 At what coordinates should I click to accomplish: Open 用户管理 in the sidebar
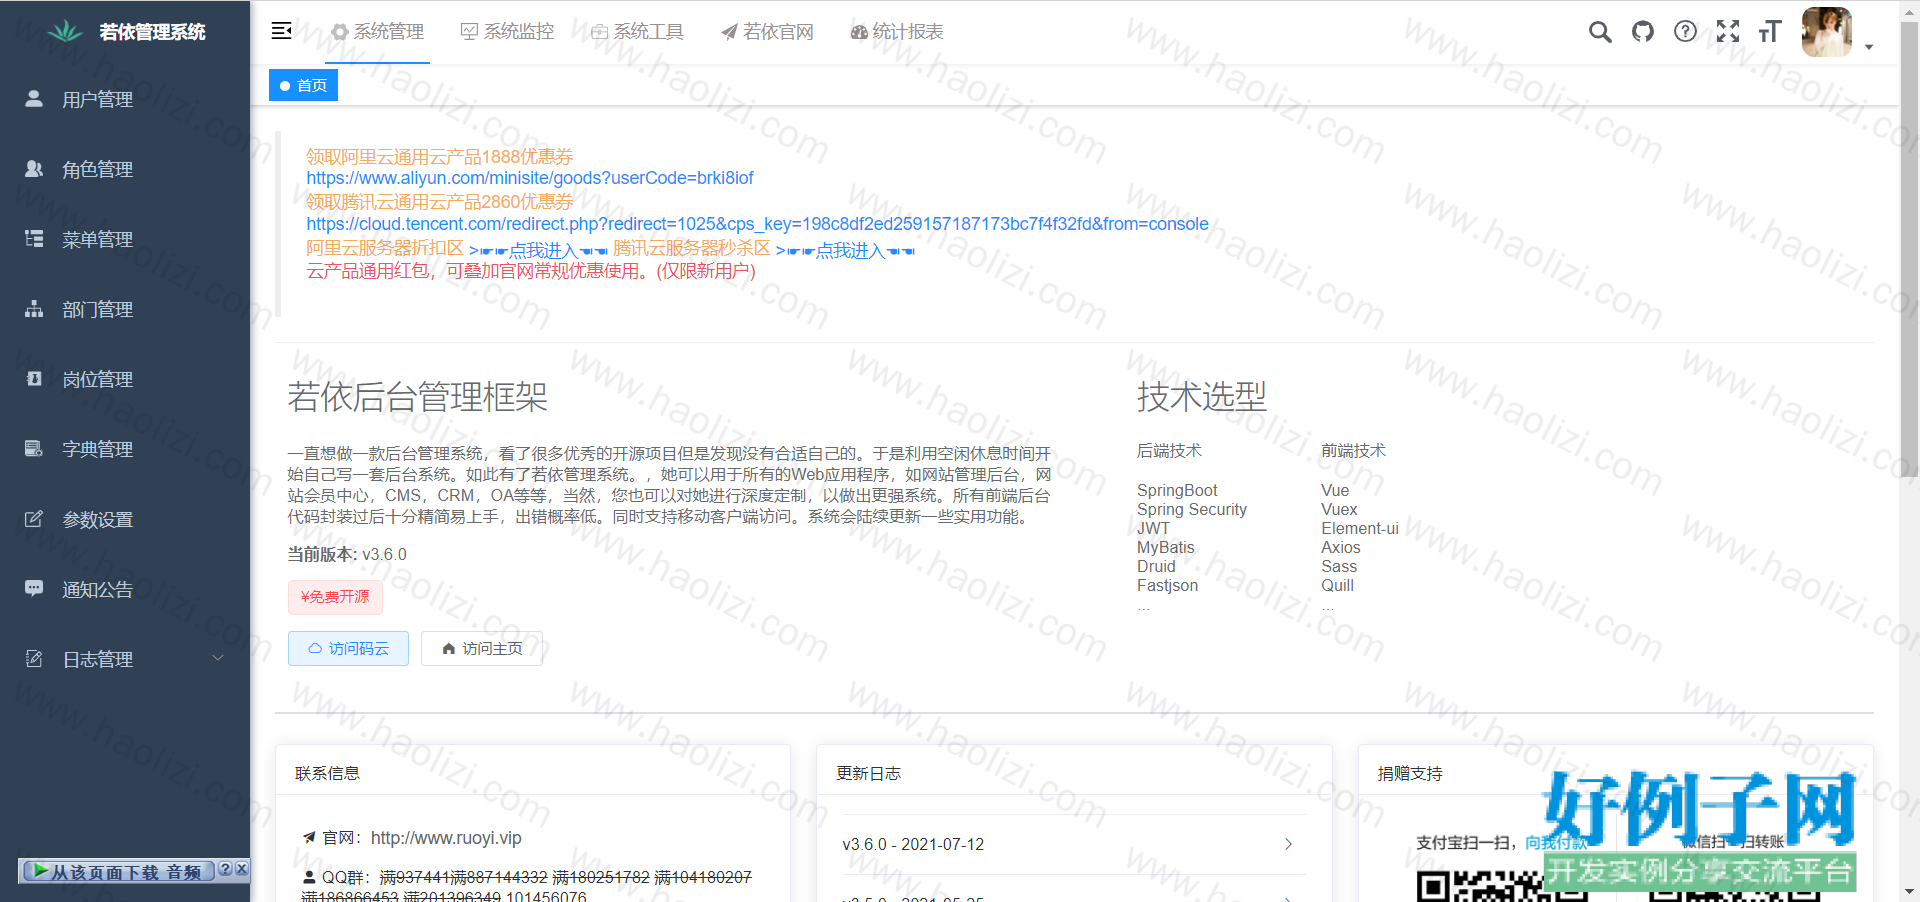(x=125, y=99)
